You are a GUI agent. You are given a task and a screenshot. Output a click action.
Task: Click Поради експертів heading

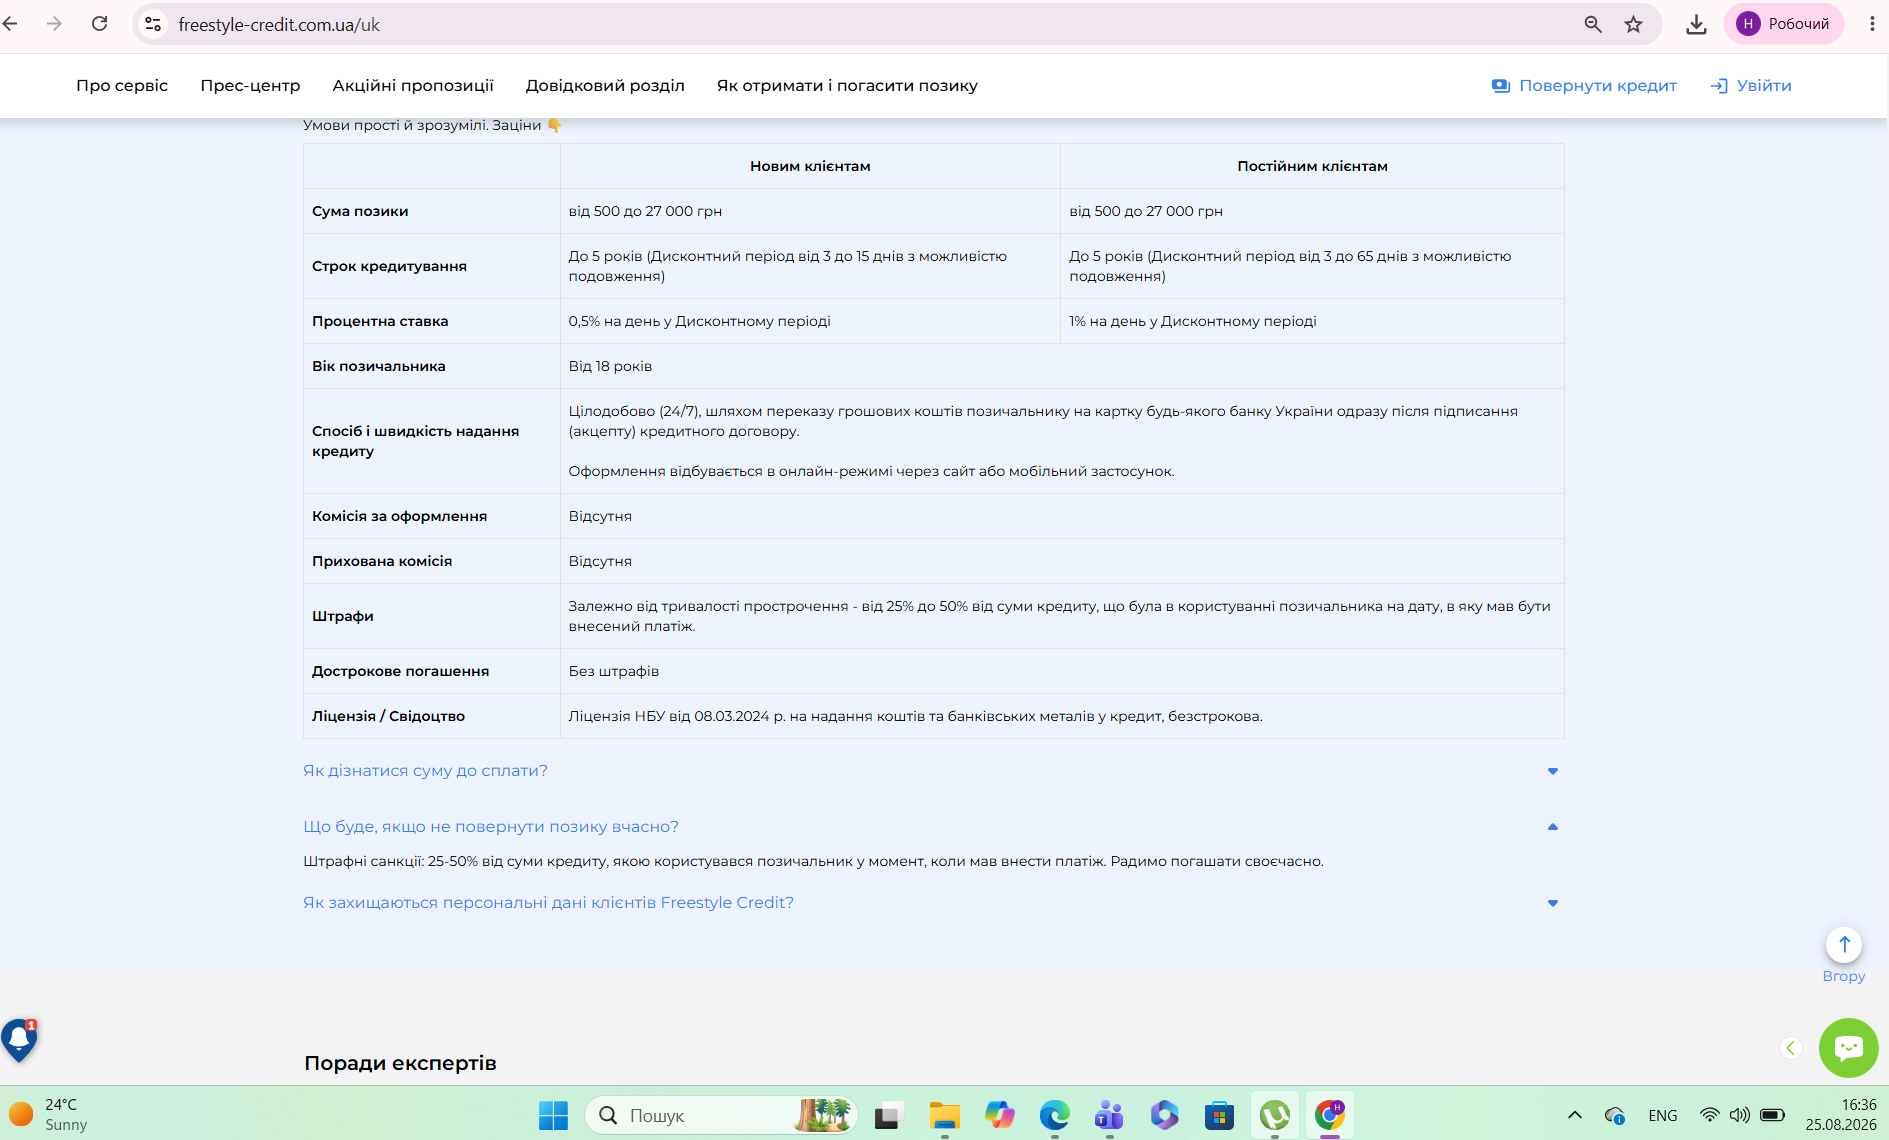click(x=400, y=1063)
